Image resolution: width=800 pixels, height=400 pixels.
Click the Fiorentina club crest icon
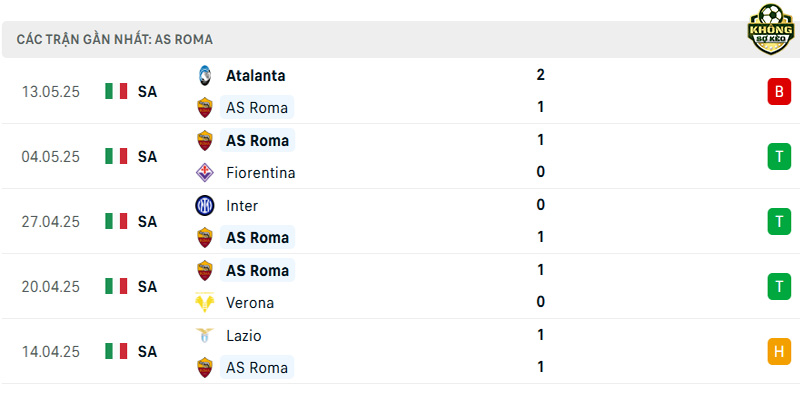click(205, 172)
